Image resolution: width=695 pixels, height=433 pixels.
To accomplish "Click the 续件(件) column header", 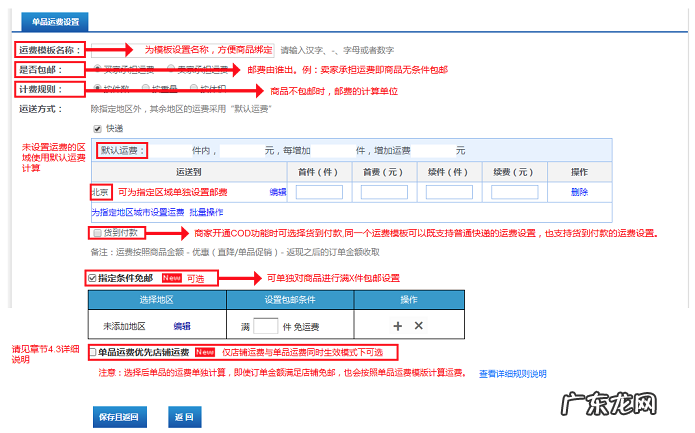I will [448, 172].
